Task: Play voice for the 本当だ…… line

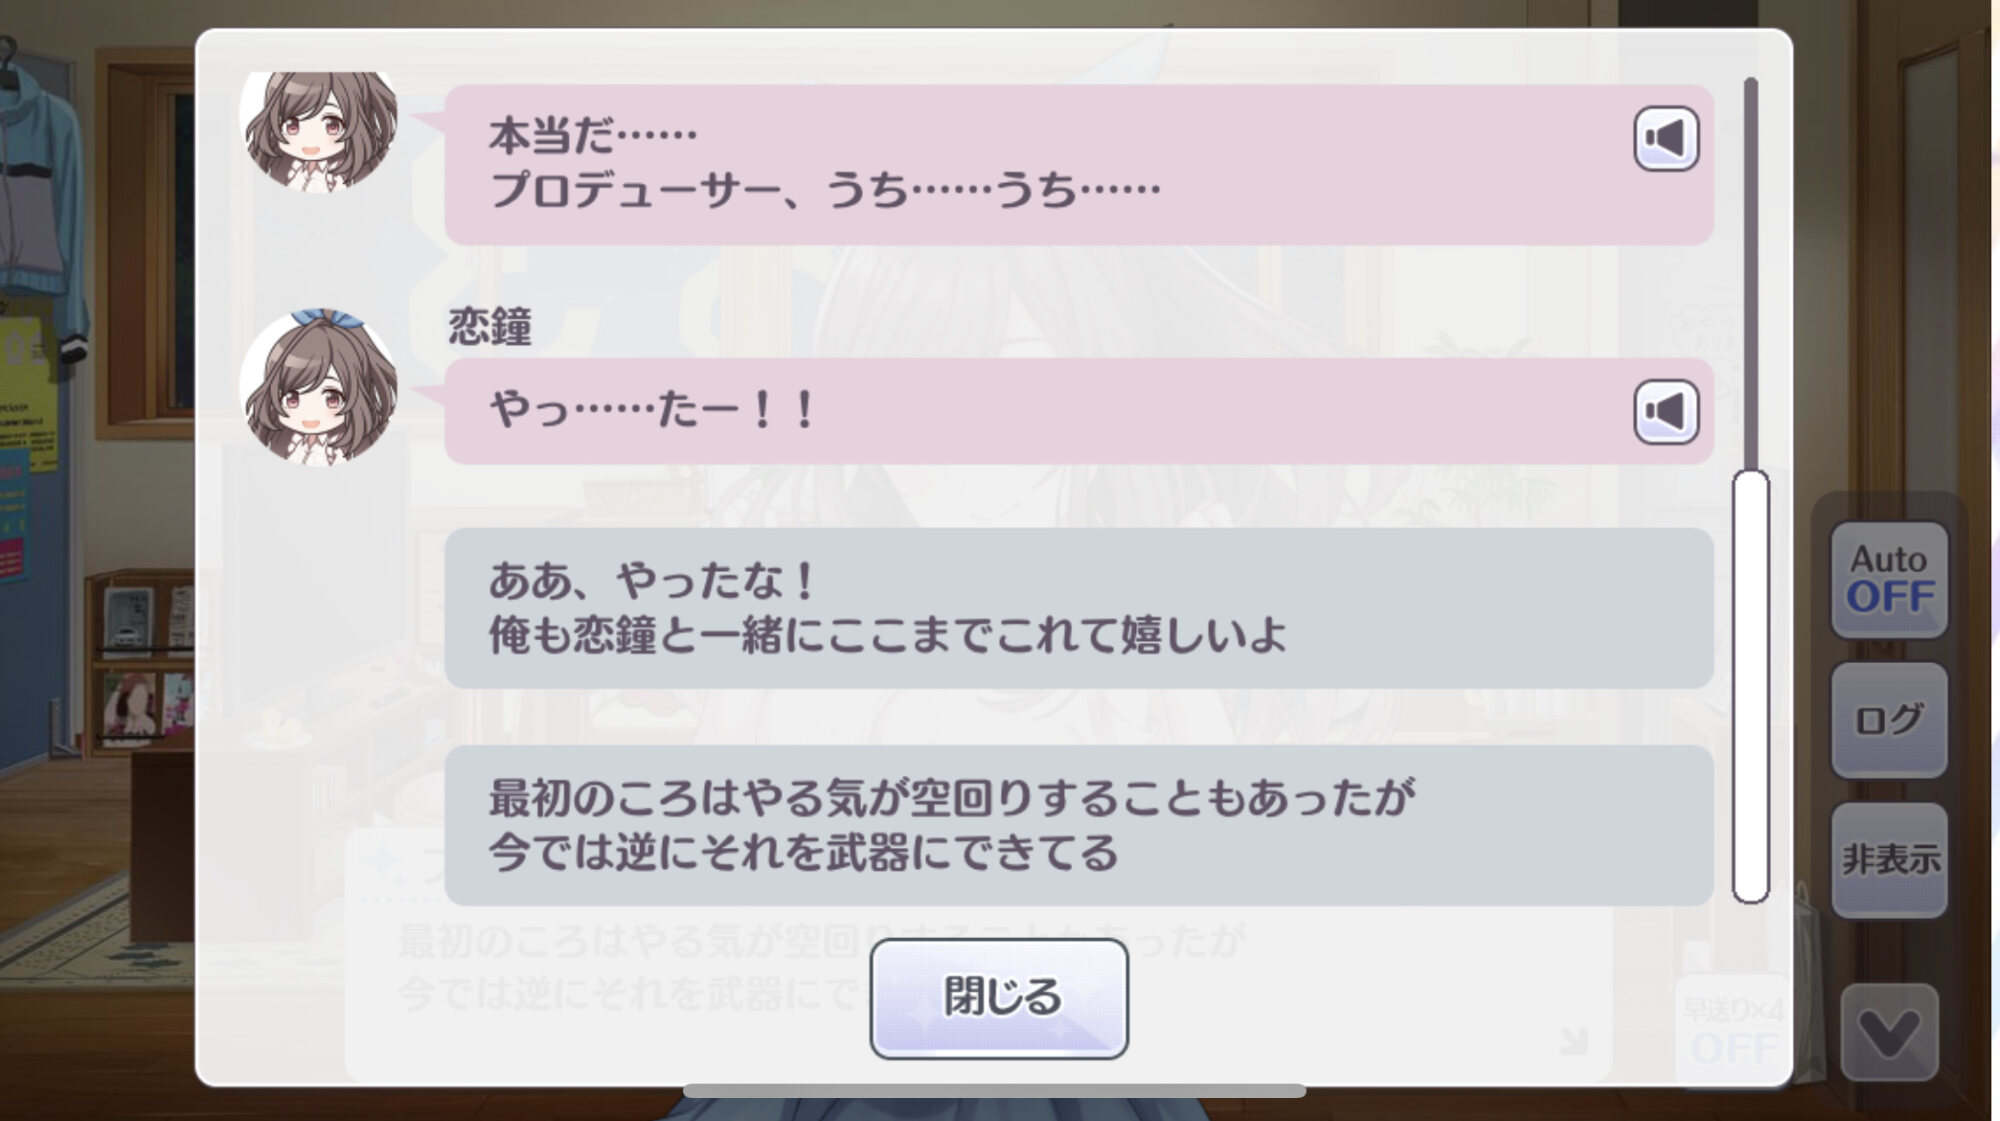Action: [1665, 139]
